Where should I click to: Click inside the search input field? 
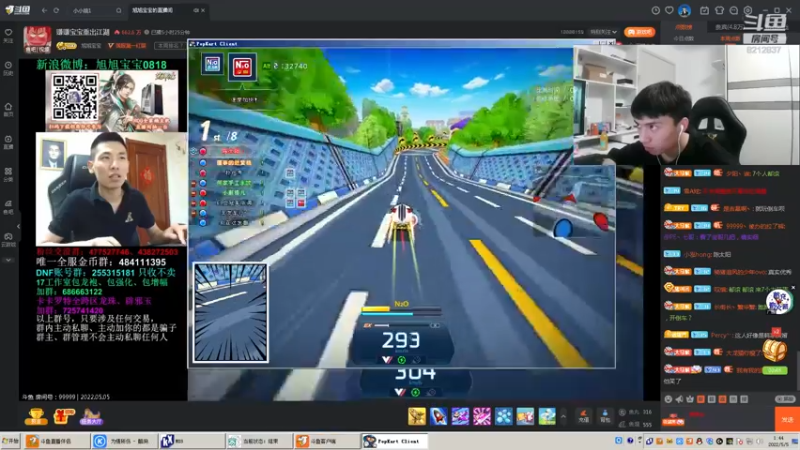[x=92, y=10]
